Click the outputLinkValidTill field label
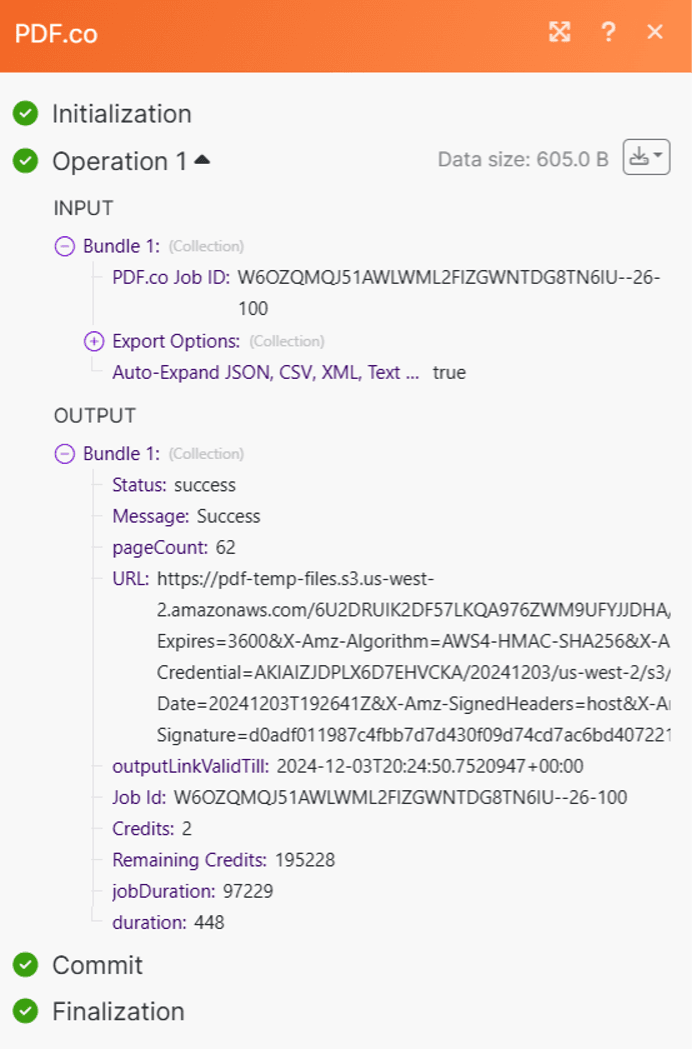This screenshot has width=693, height=1050. 190,767
